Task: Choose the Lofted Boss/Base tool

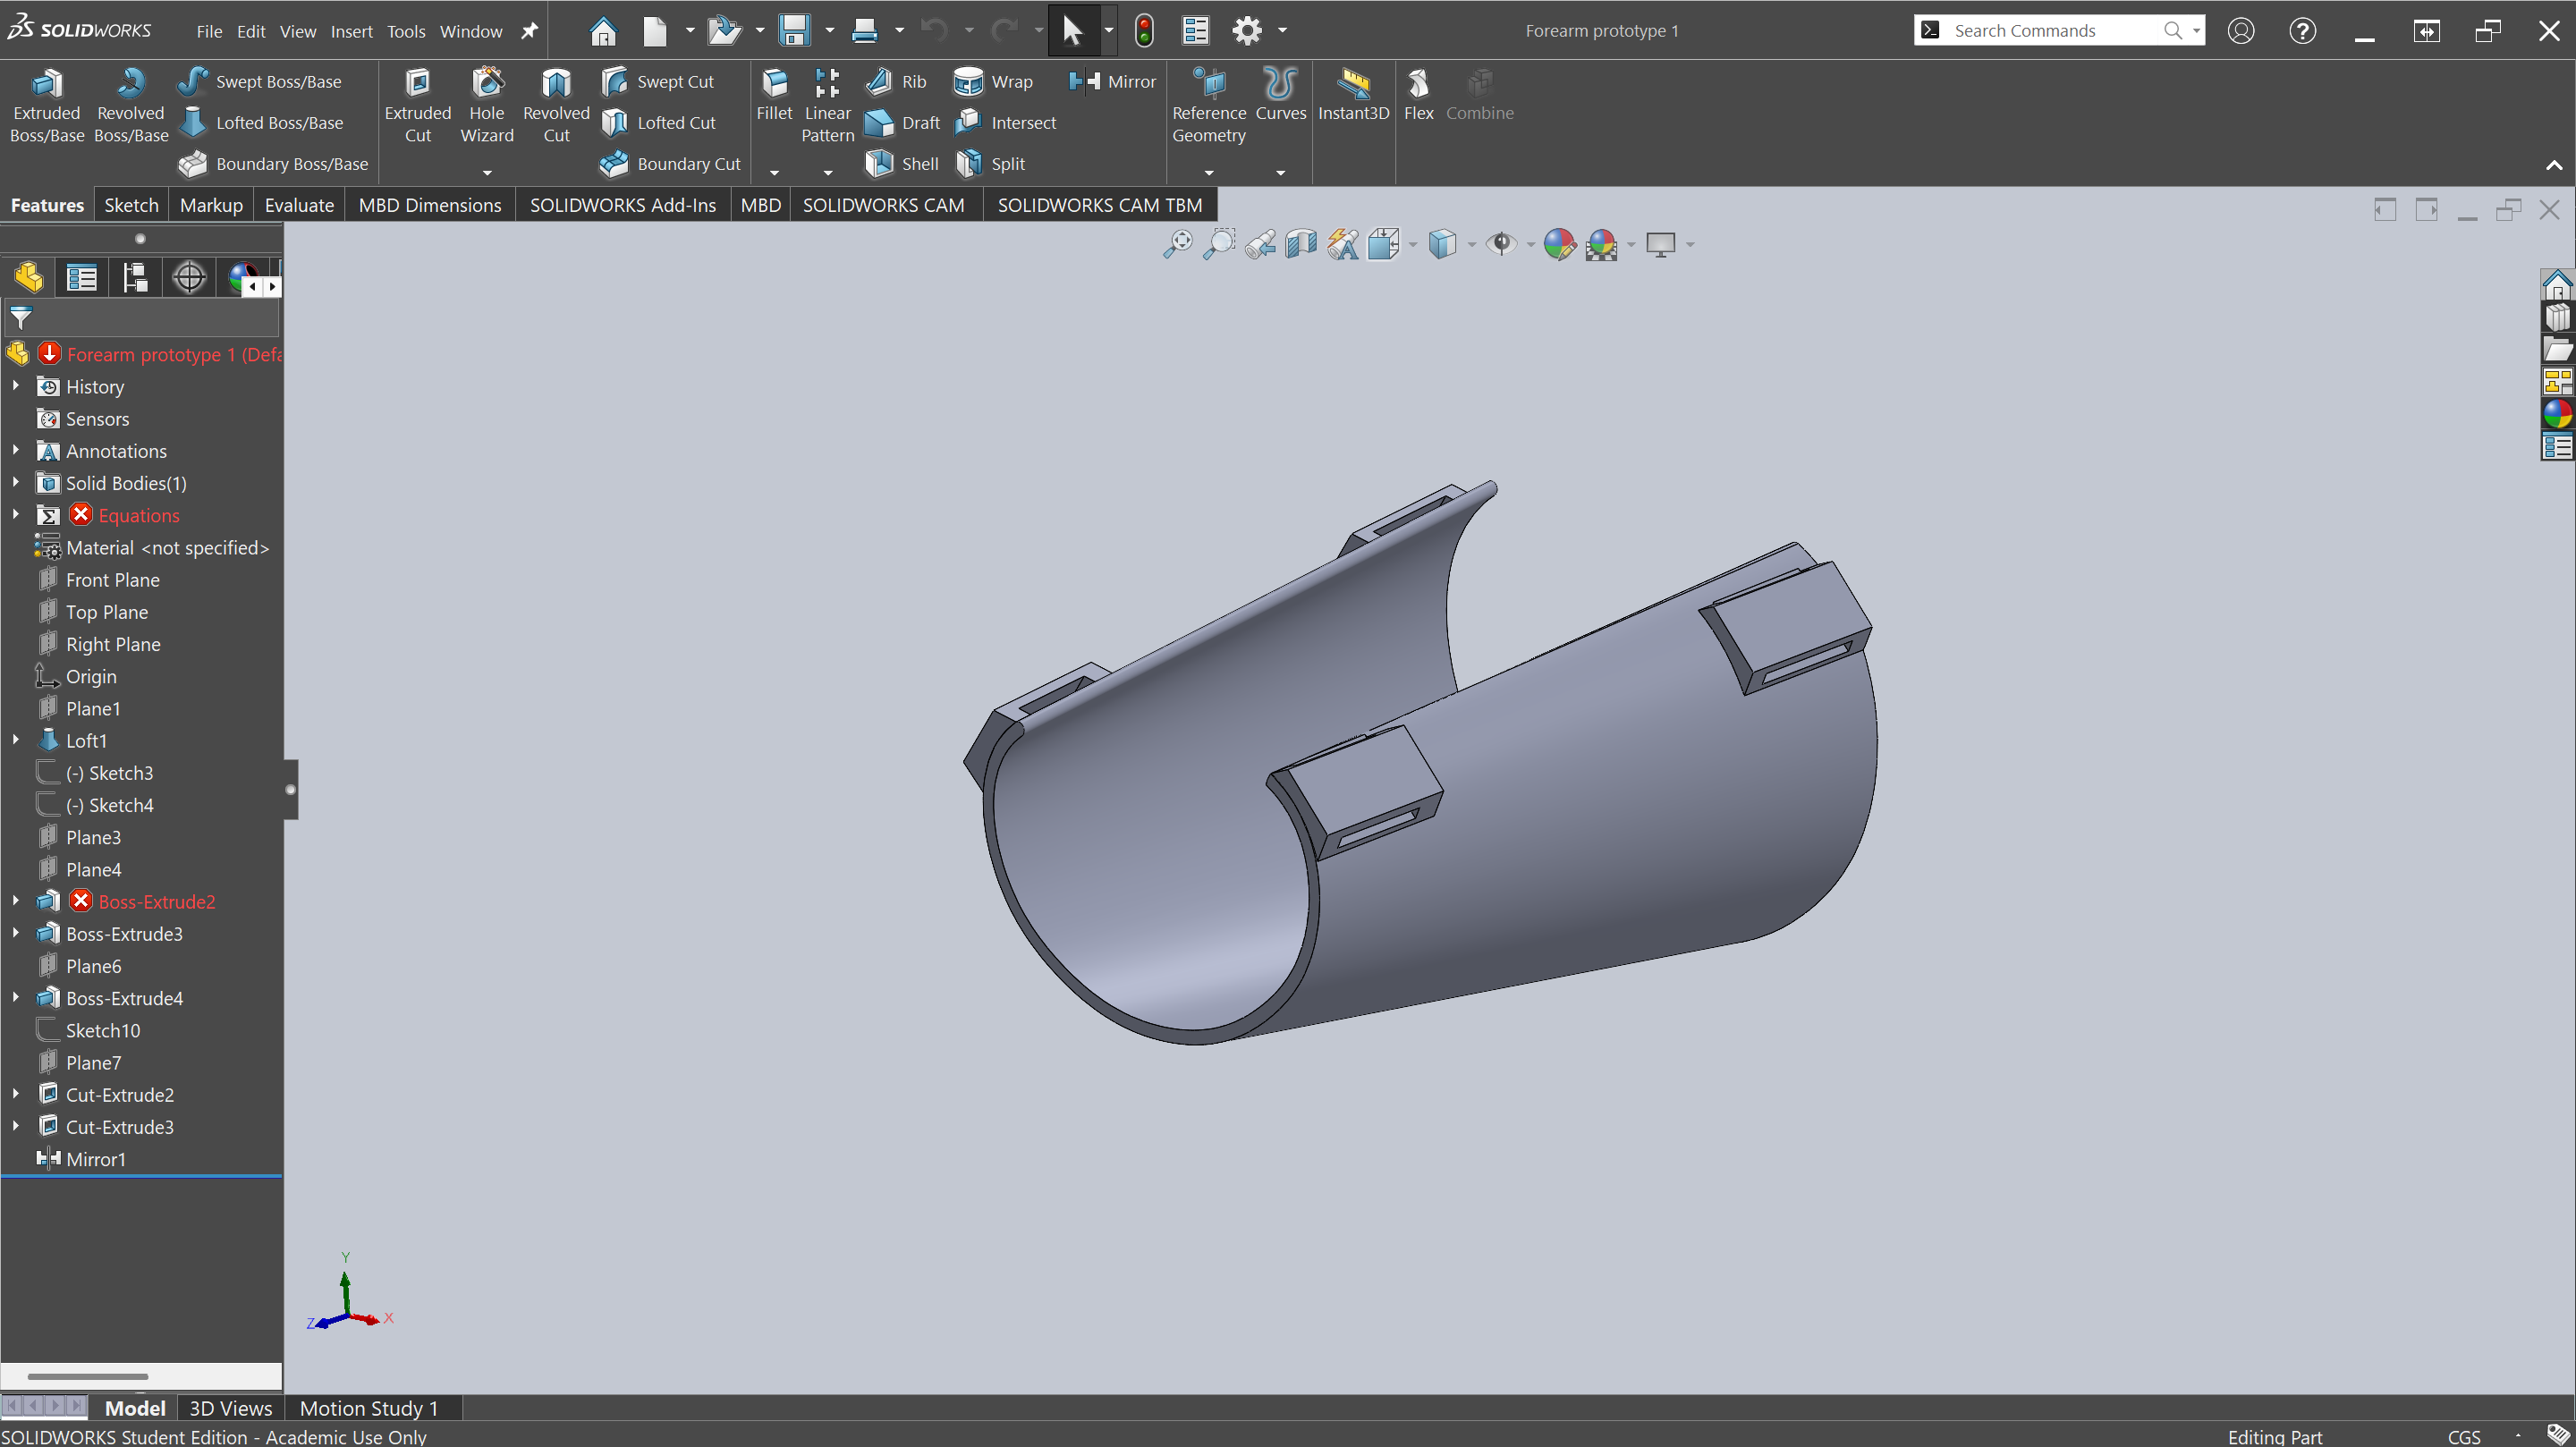Action: (x=262, y=122)
